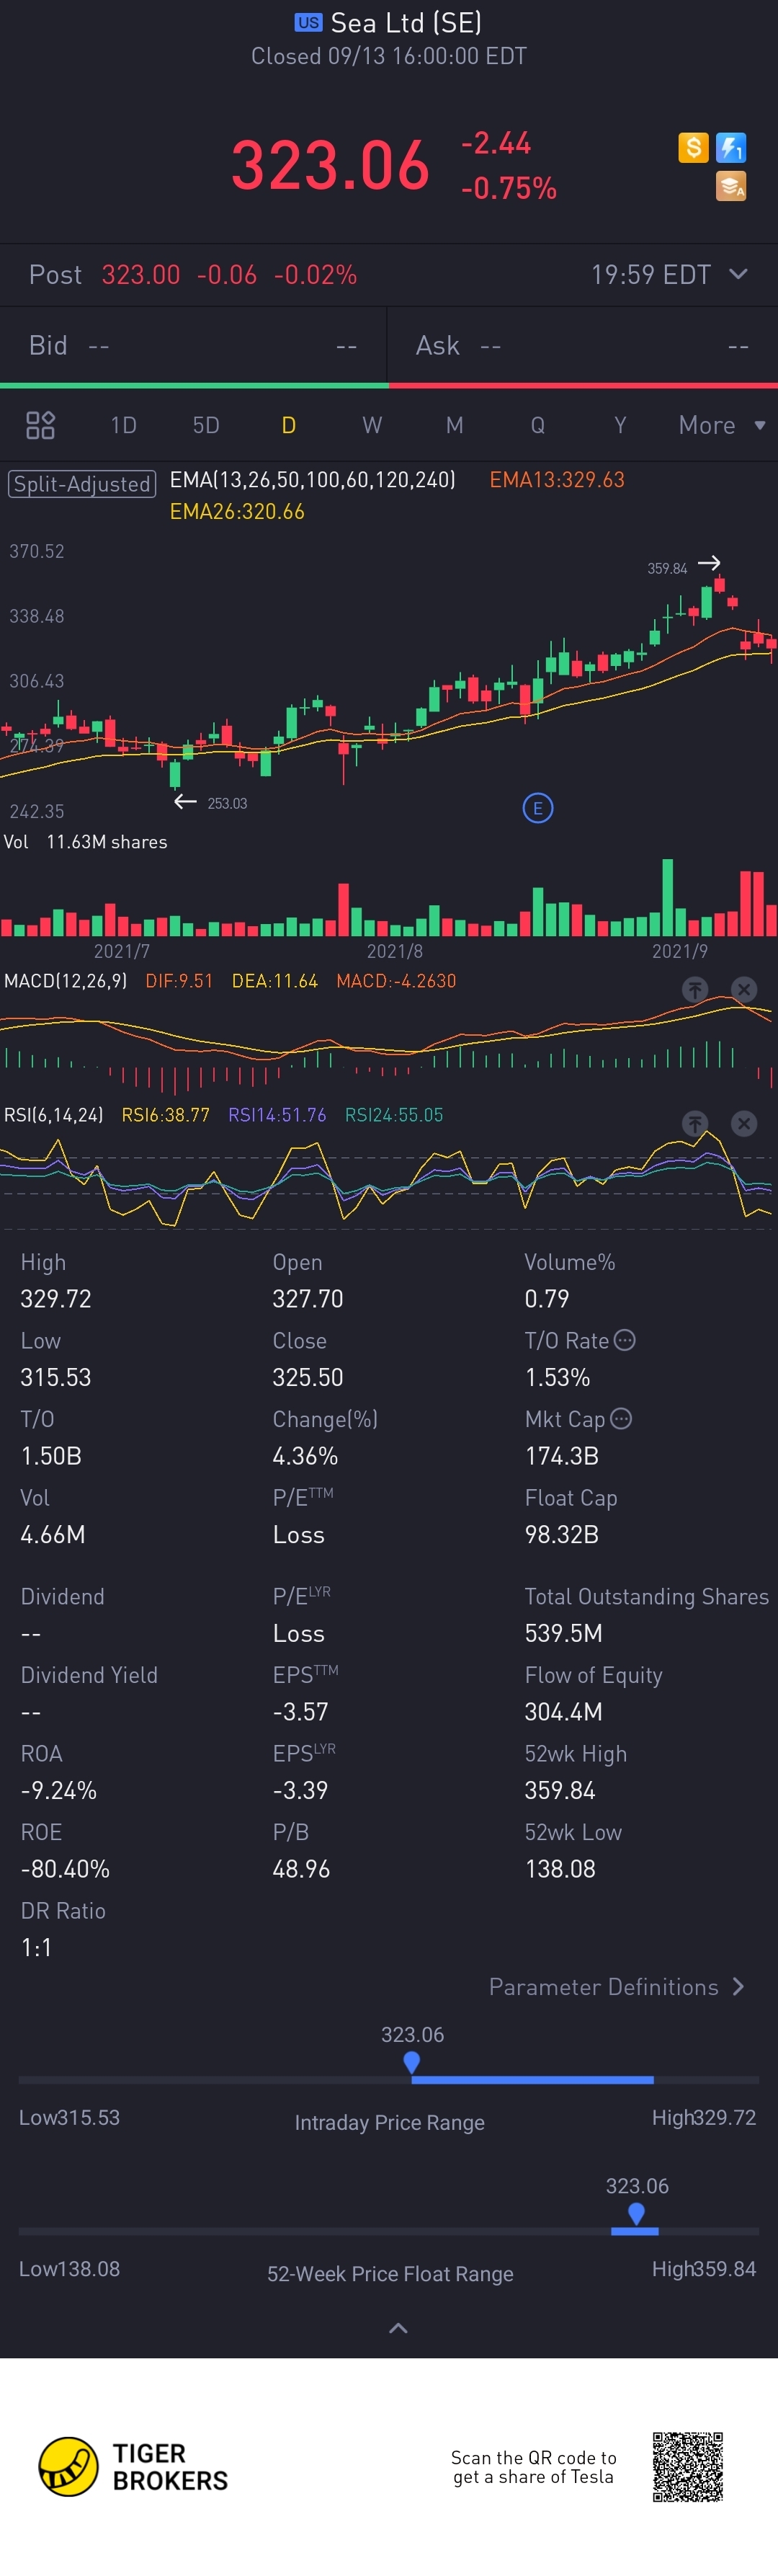Image resolution: width=778 pixels, height=2576 pixels.
Task: Tap the DIF:9.51 value
Action: click(x=179, y=981)
